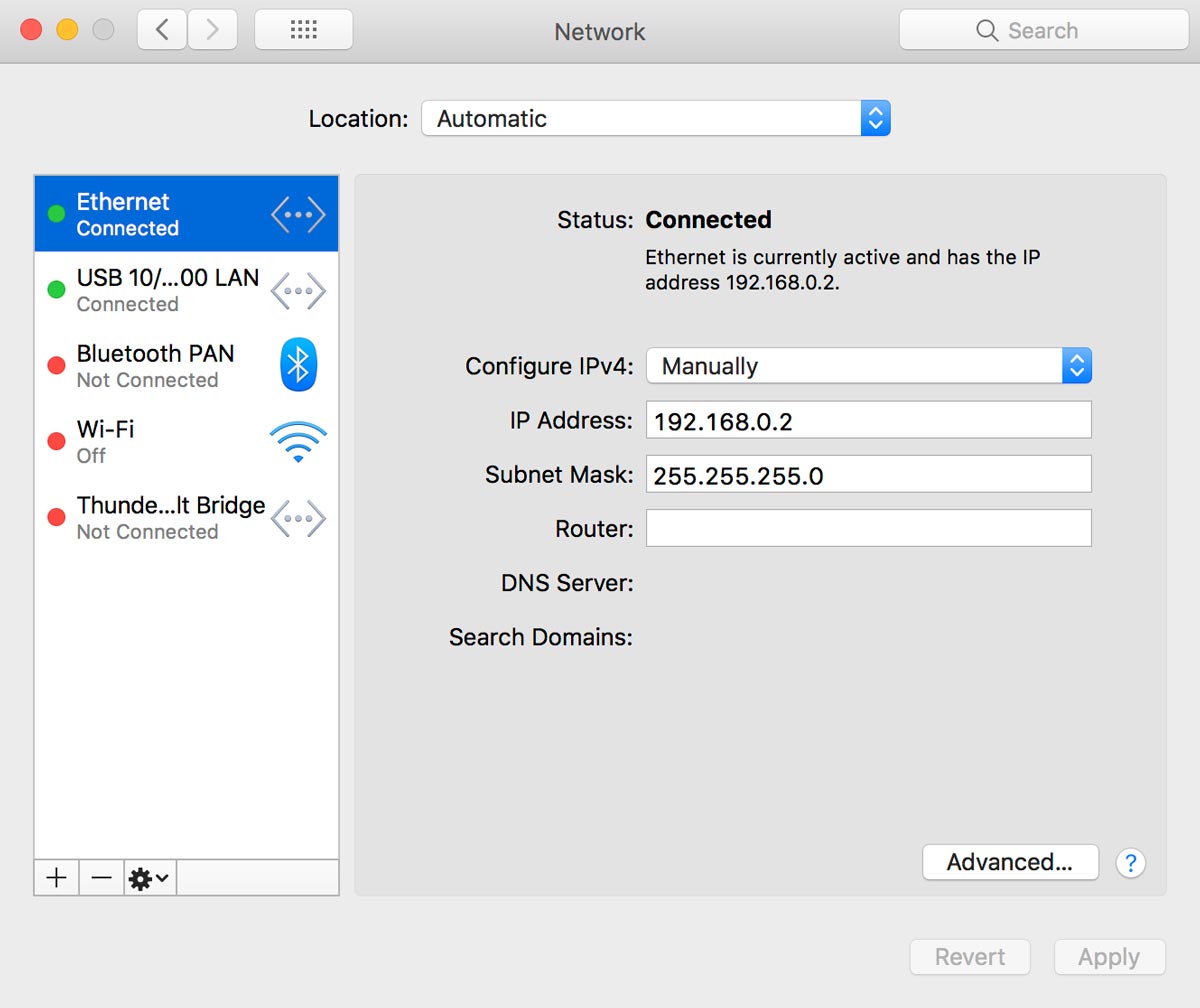This screenshot has width=1200, height=1008.
Task: Click the red status dot beside Bluetooth PAN
Action: pyautogui.click(x=56, y=365)
